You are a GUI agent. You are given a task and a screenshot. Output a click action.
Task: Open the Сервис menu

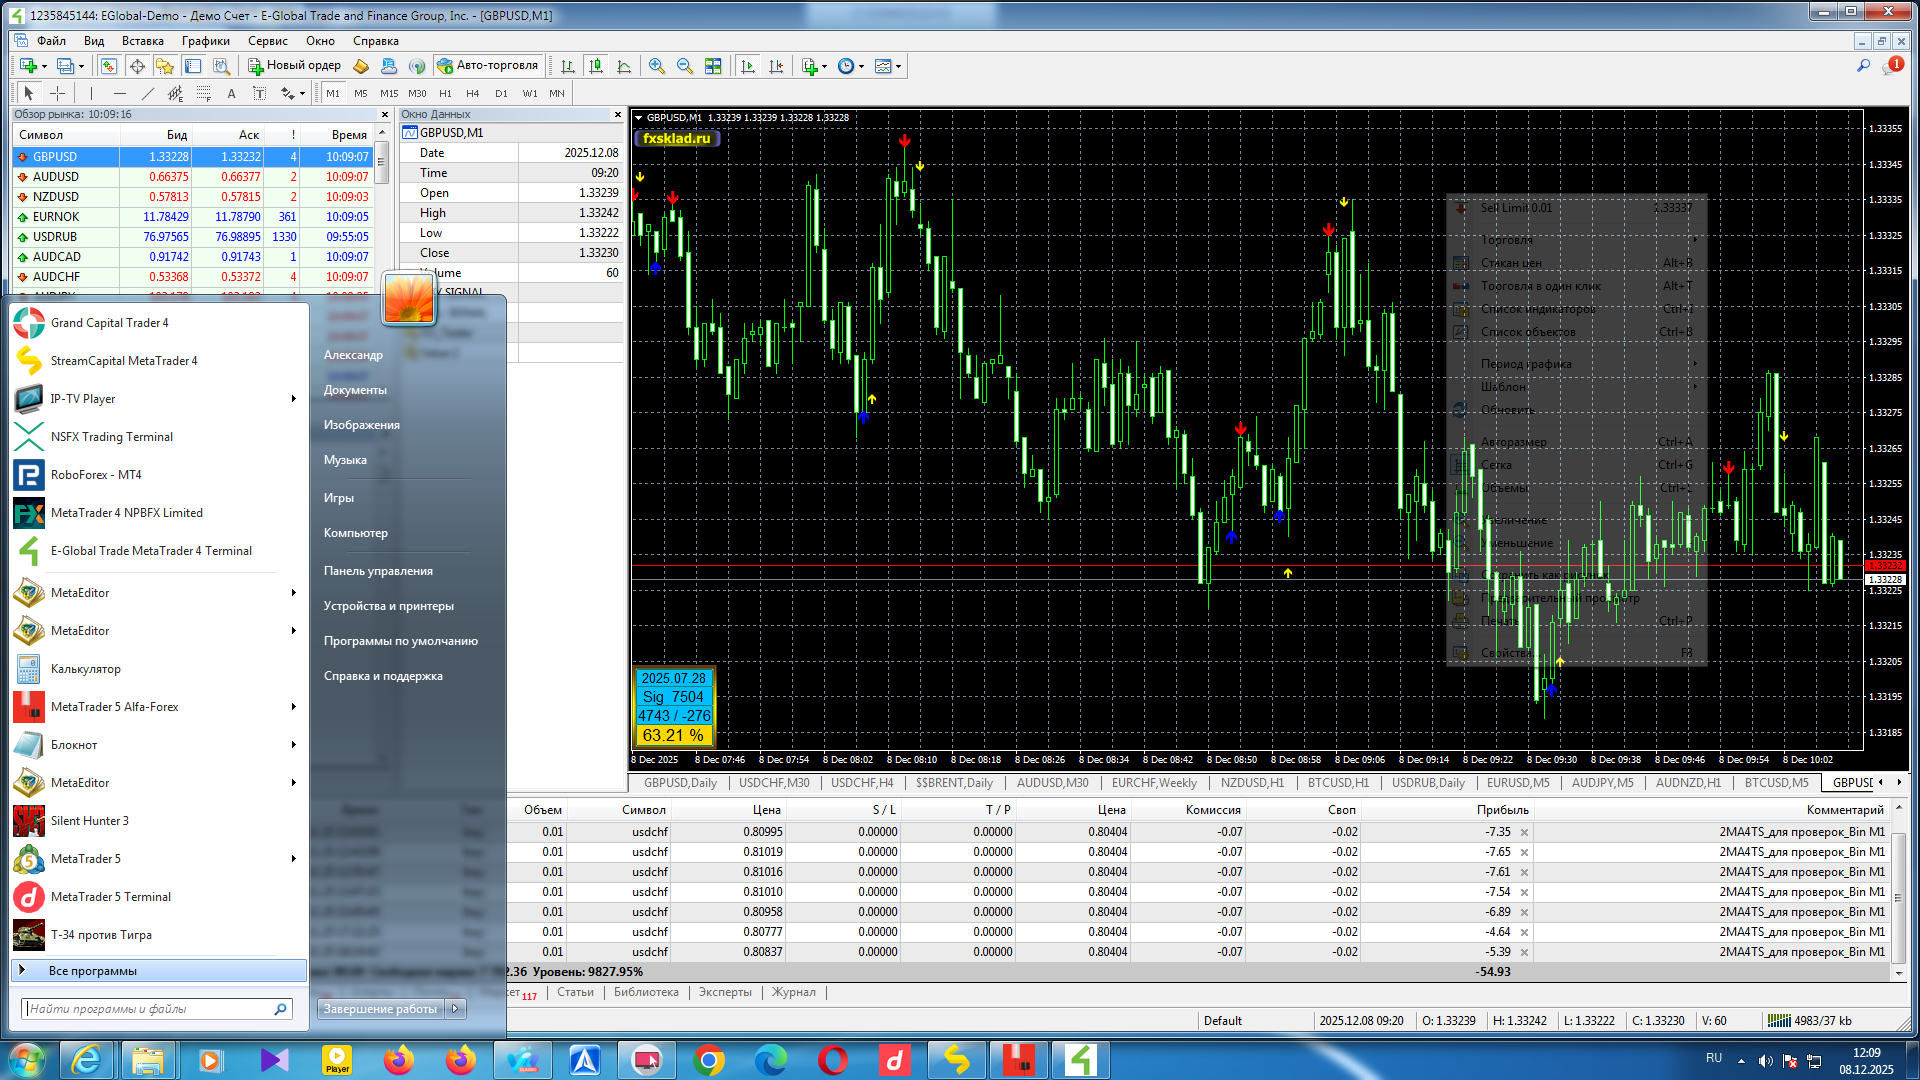tap(267, 41)
